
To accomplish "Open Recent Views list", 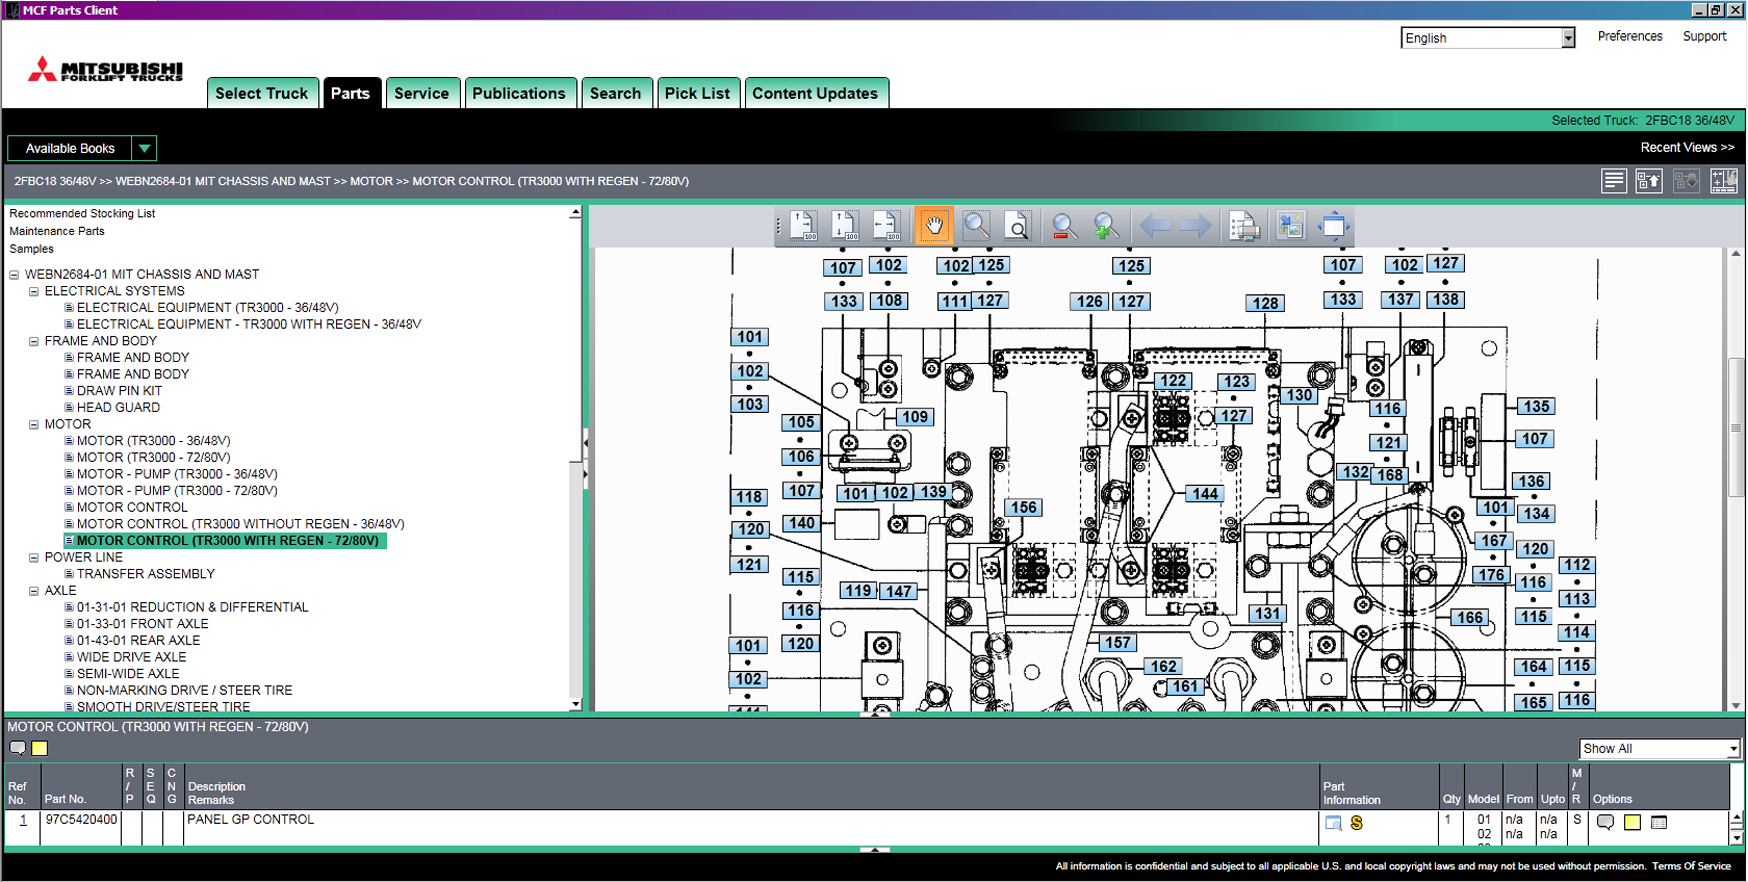I will pyautogui.click(x=1686, y=147).
